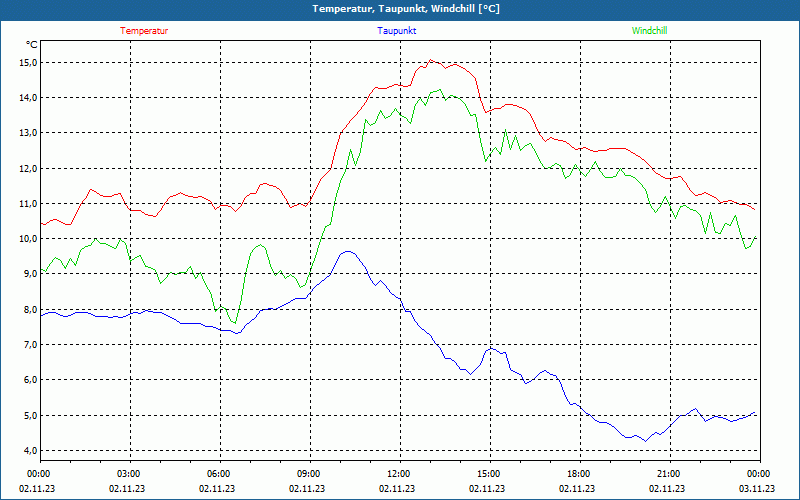Click the green windchill dip near 06:30
Screen dimensions: 800x500
[x=234, y=323]
